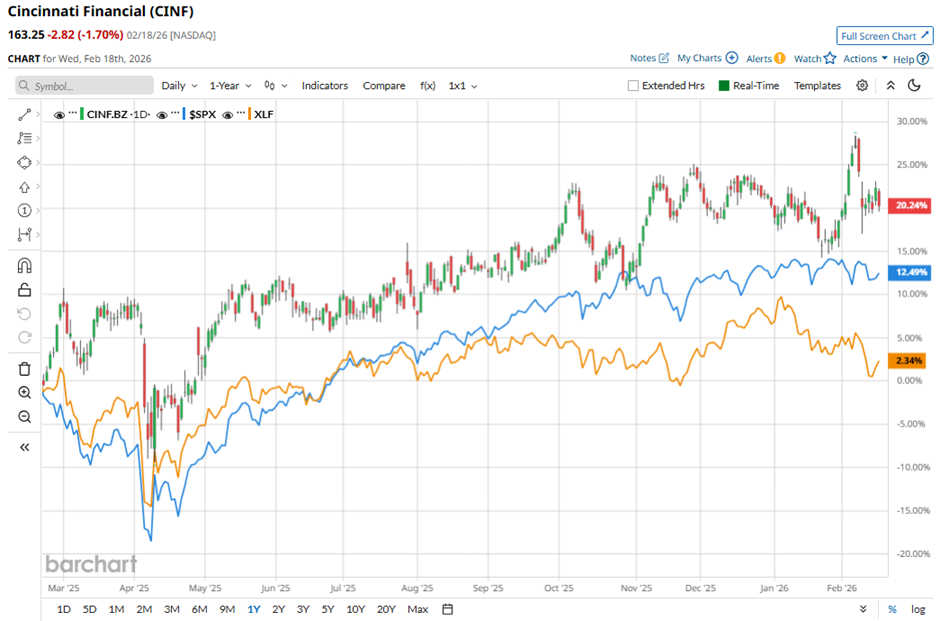This screenshot has height=621, width=940.
Task: Expand the 1-Year period dropdown
Action: (231, 86)
